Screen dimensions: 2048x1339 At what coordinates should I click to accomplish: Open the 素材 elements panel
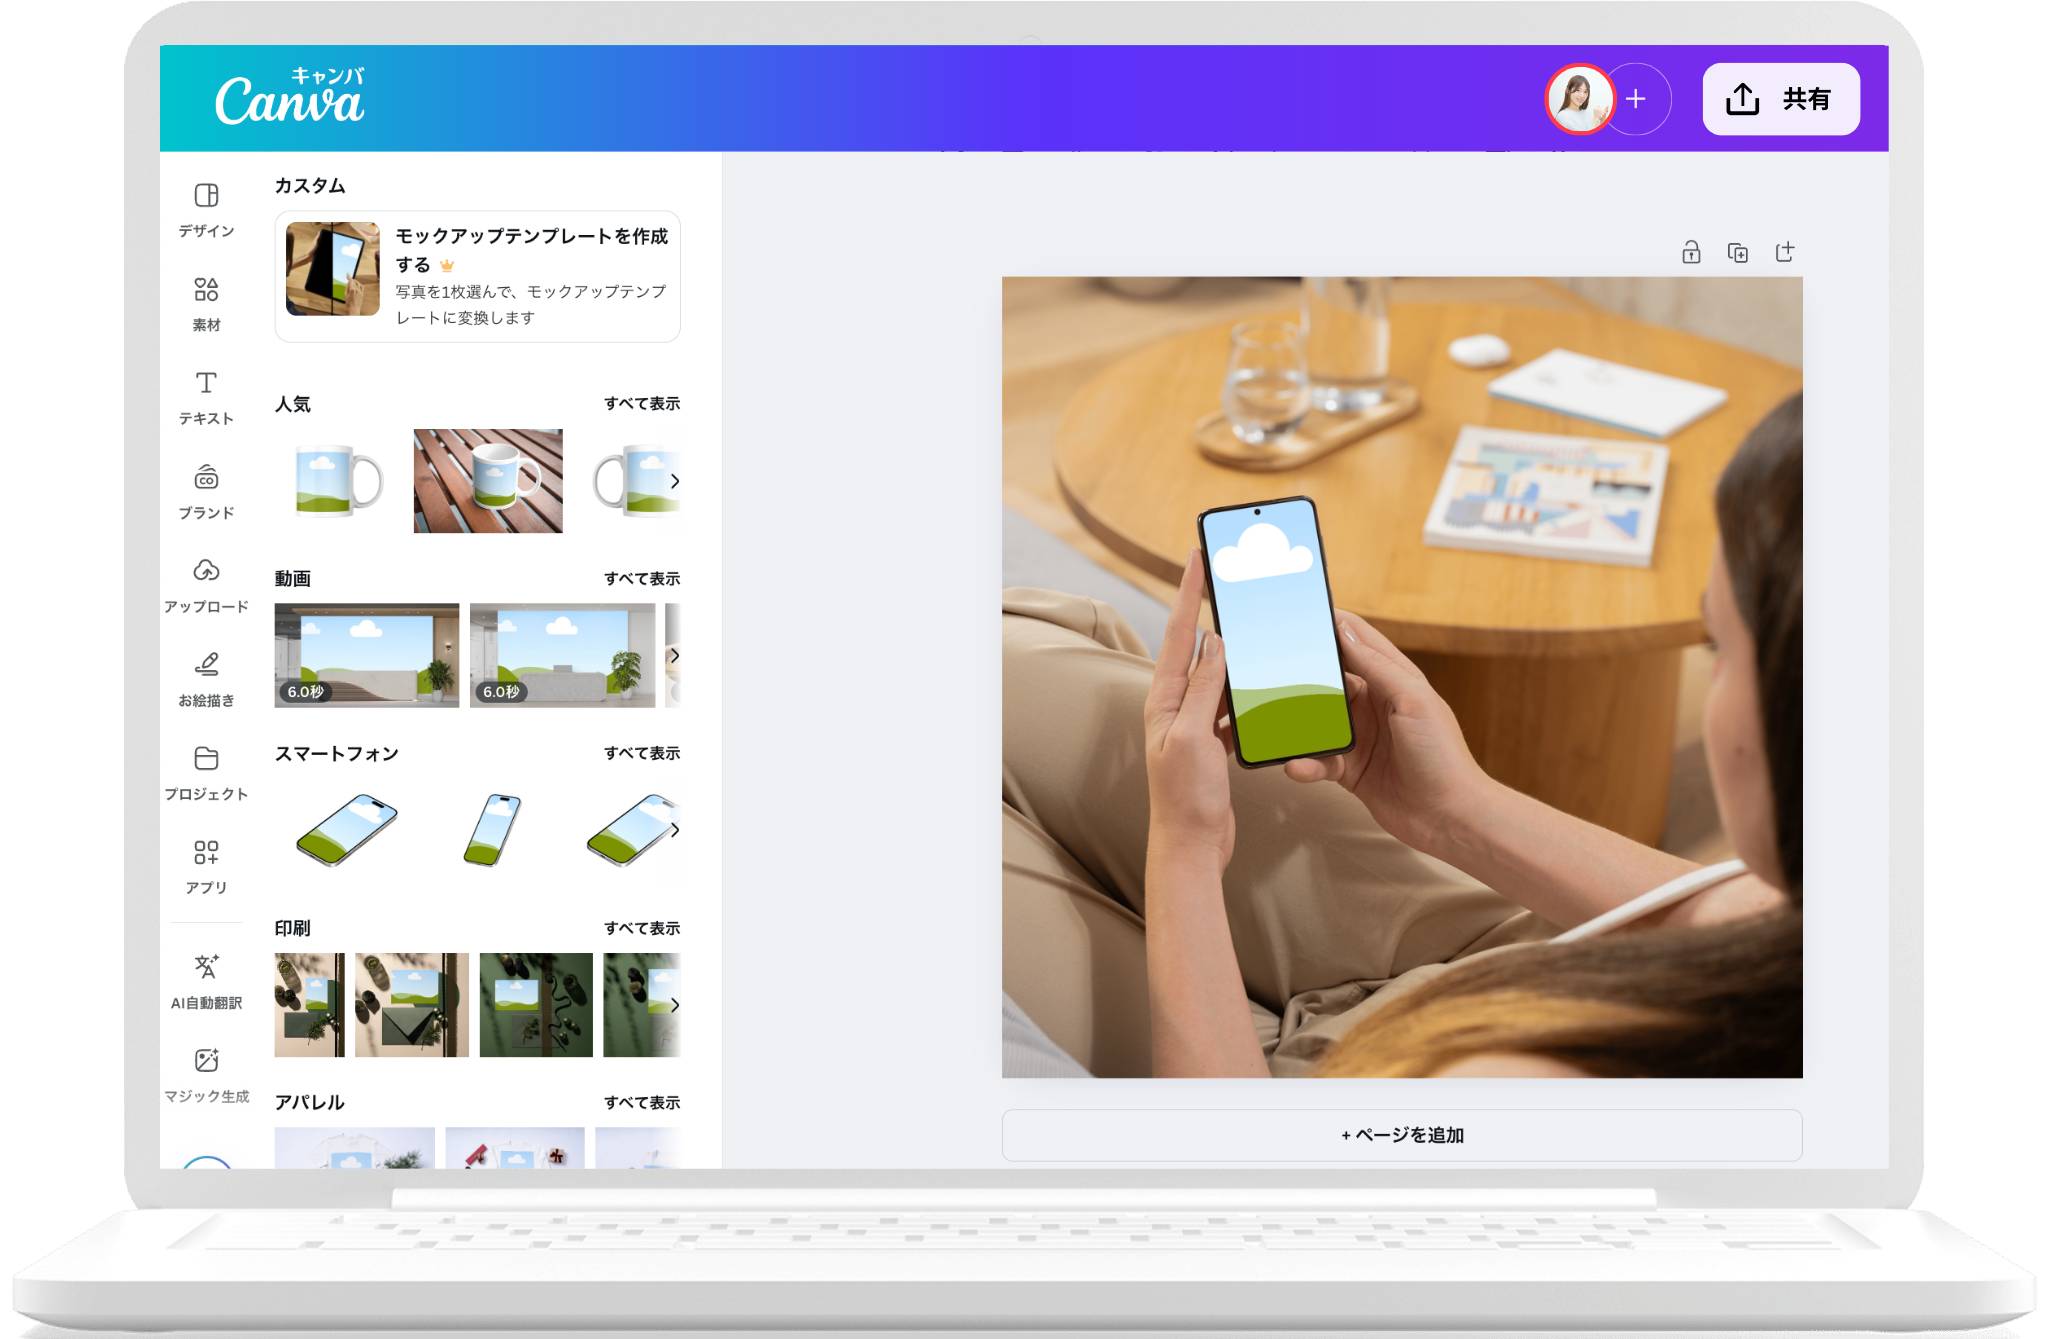click(x=206, y=302)
